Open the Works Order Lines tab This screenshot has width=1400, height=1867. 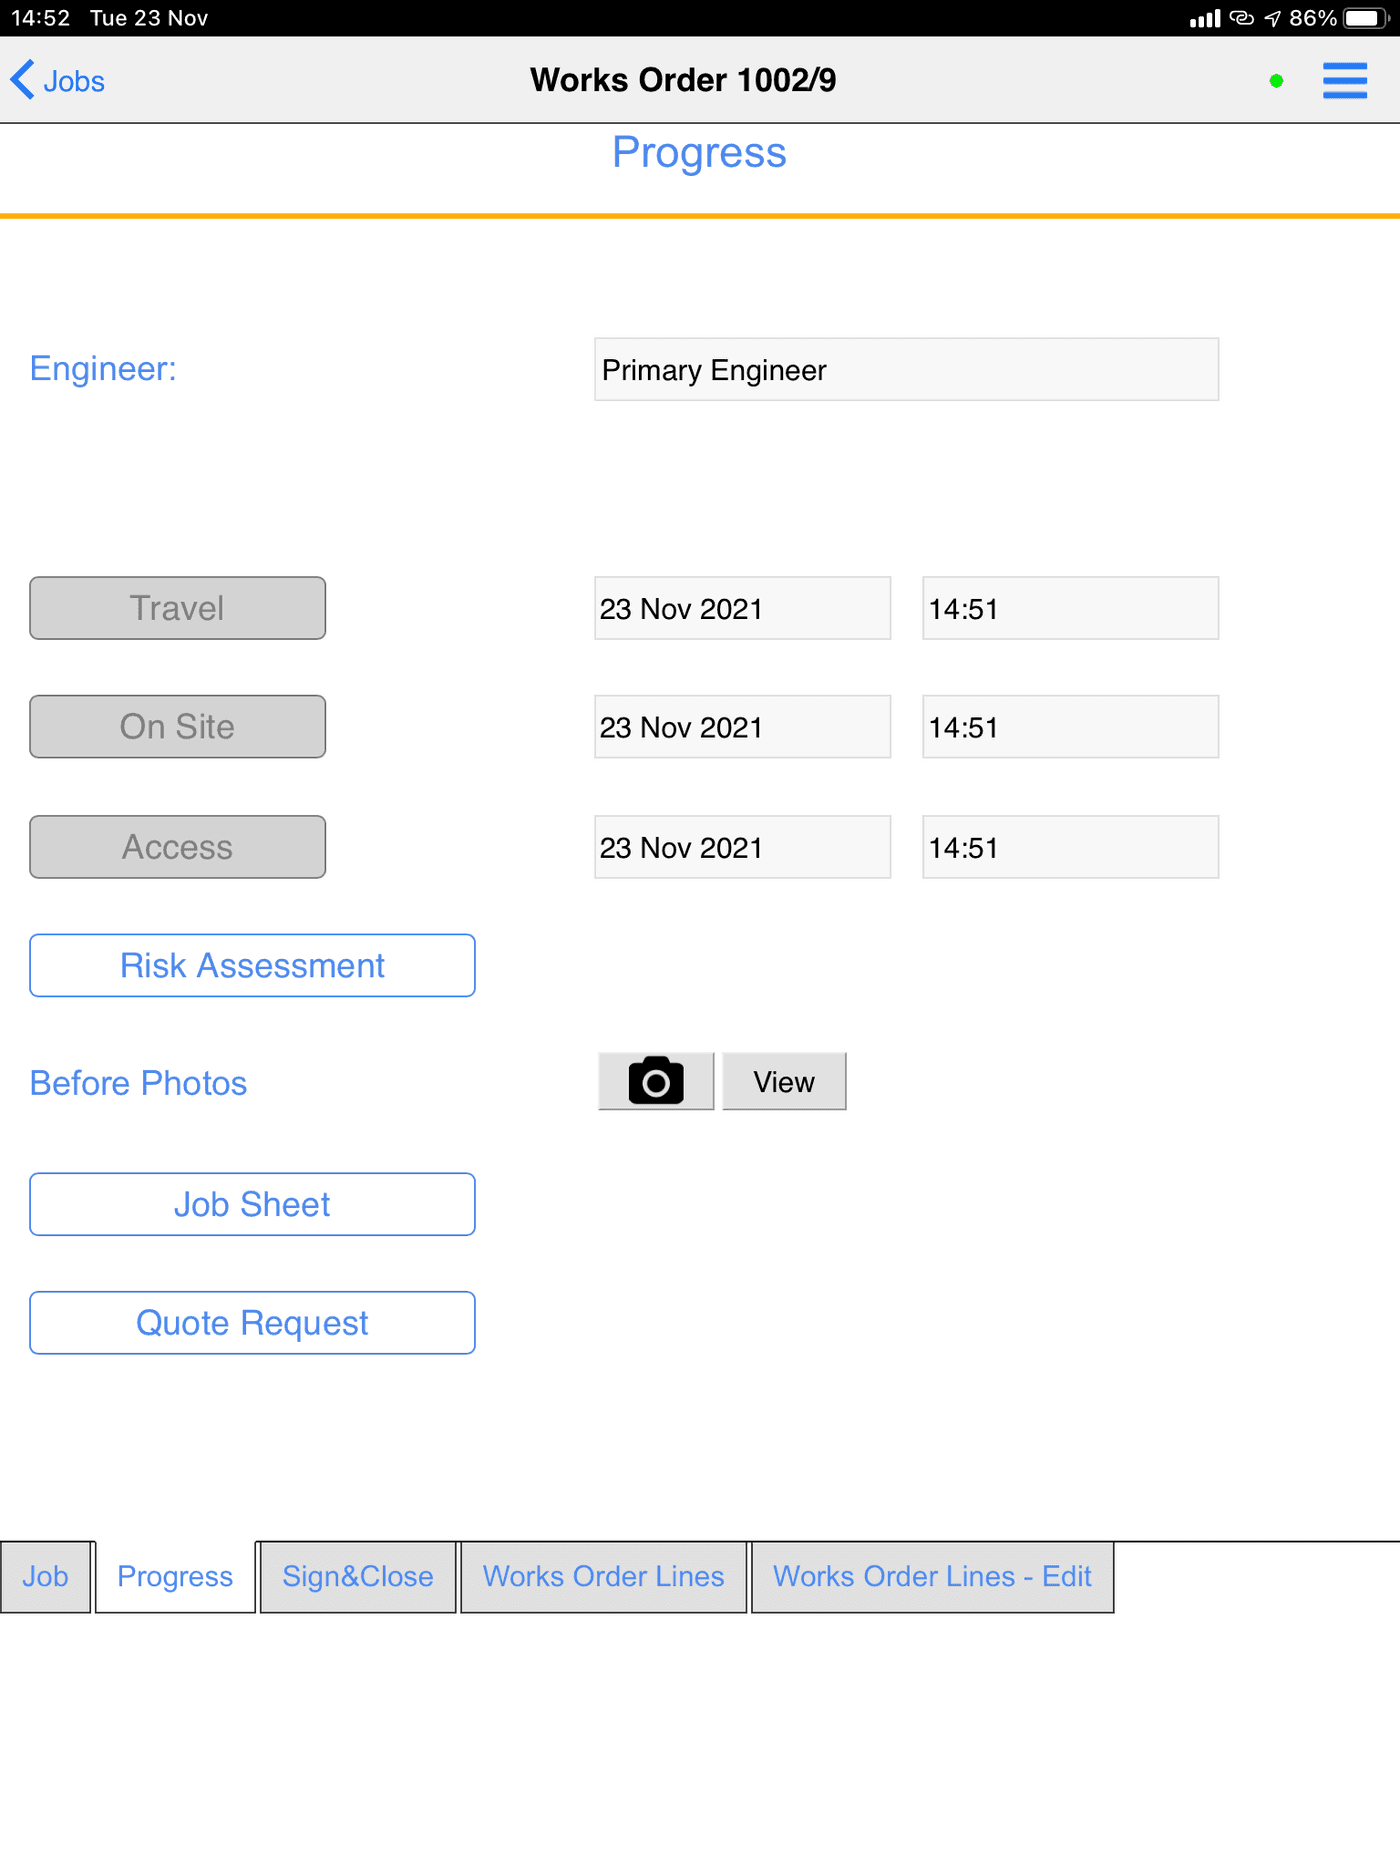(x=603, y=1577)
